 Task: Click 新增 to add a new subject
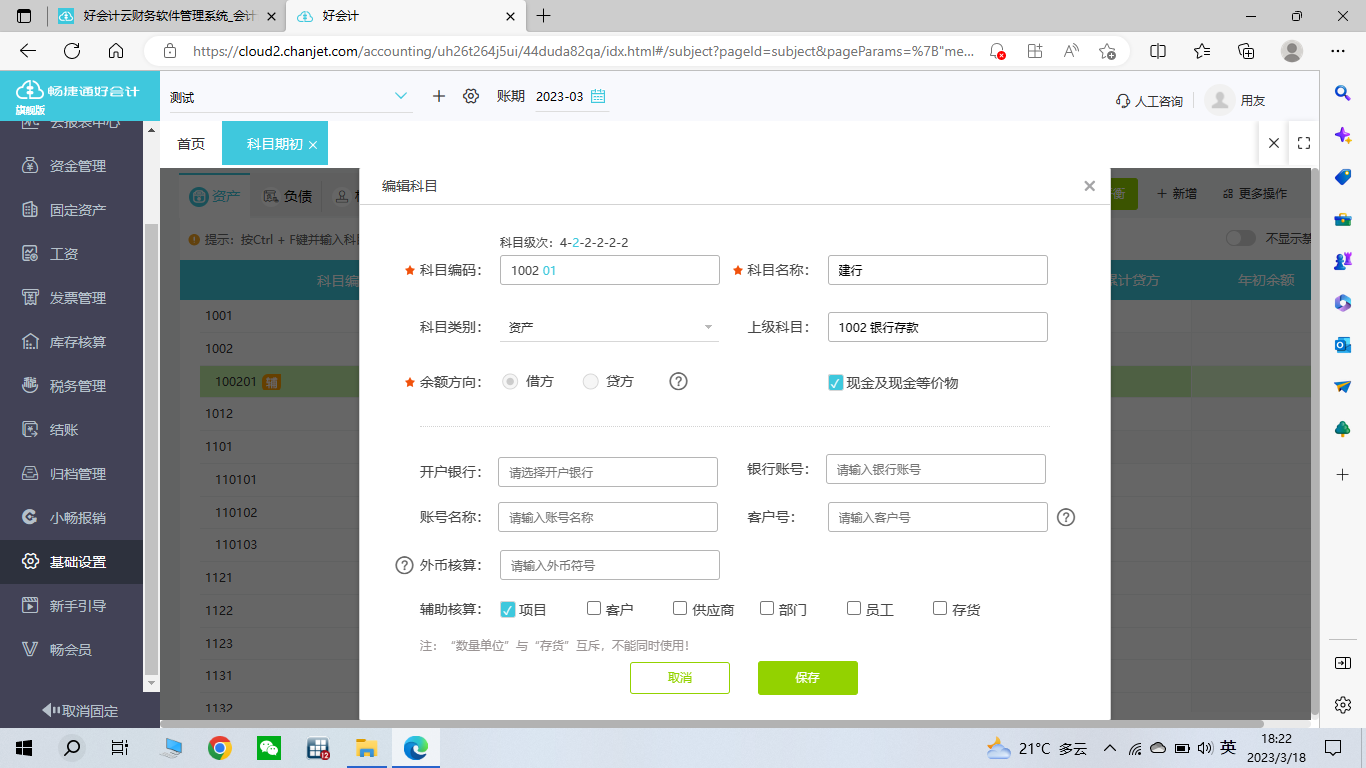coord(1175,193)
